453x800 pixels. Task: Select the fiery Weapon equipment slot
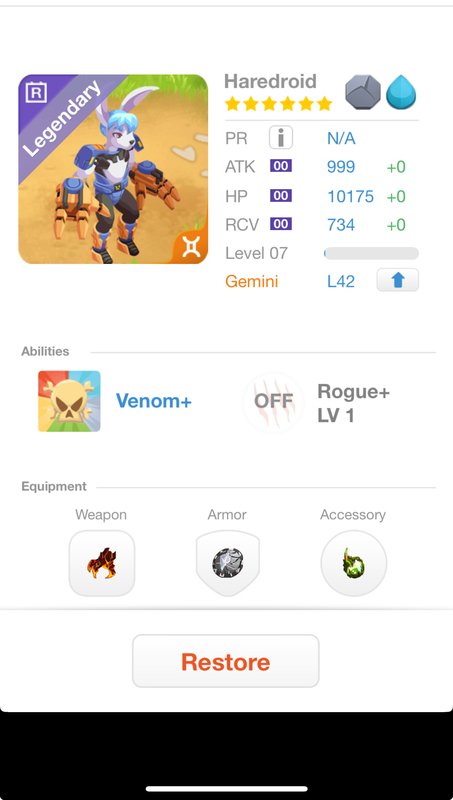point(102,563)
